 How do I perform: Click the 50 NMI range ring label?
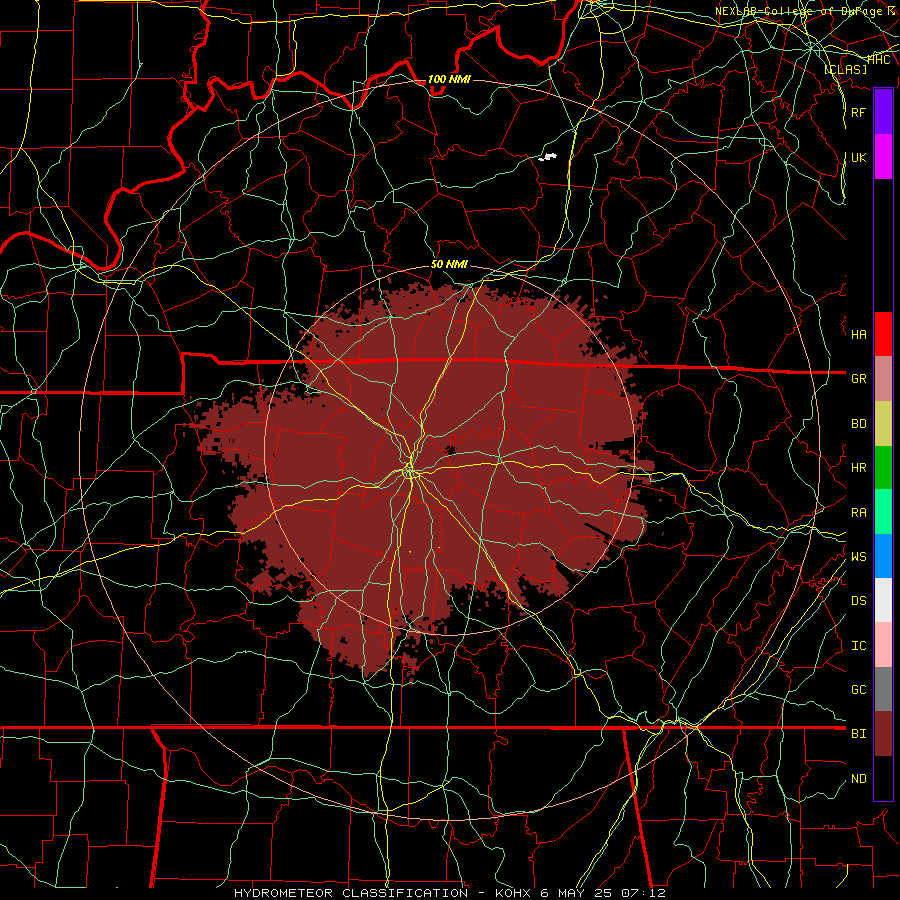449,264
